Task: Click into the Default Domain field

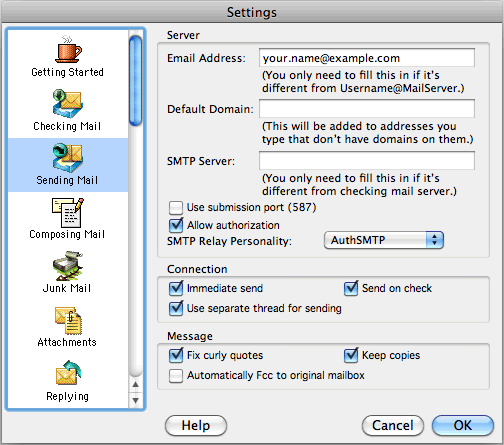Action: (x=367, y=109)
